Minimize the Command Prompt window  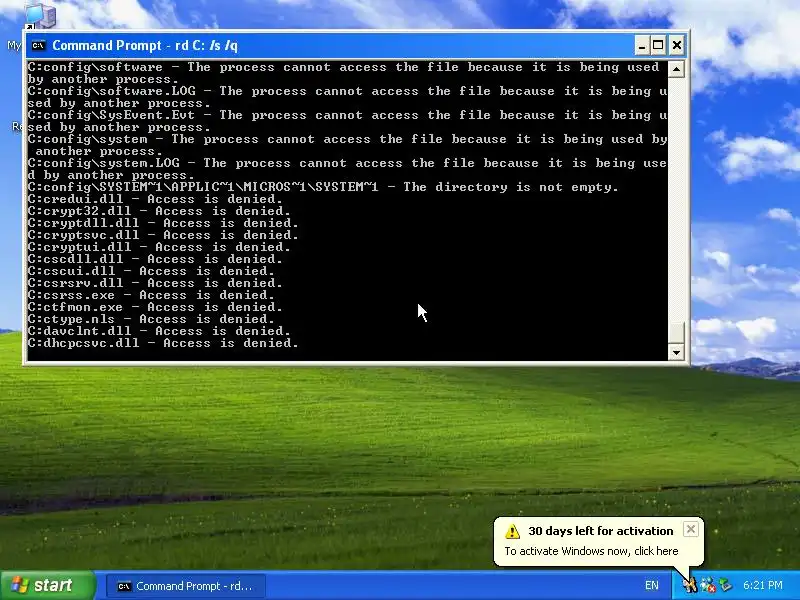642,46
